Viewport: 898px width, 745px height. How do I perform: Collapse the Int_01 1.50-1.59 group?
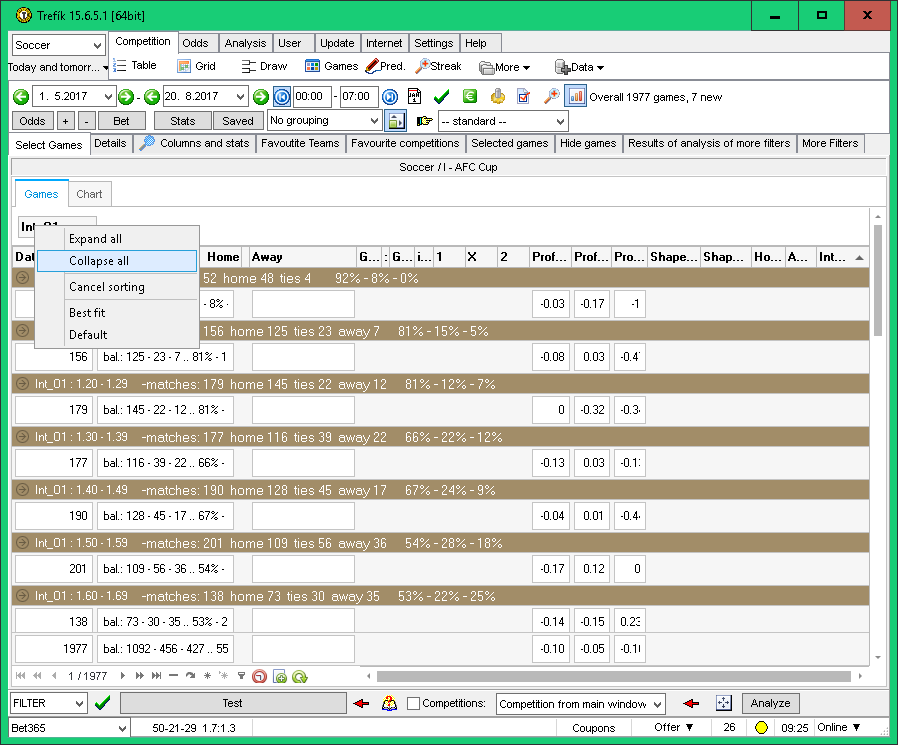(22, 543)
